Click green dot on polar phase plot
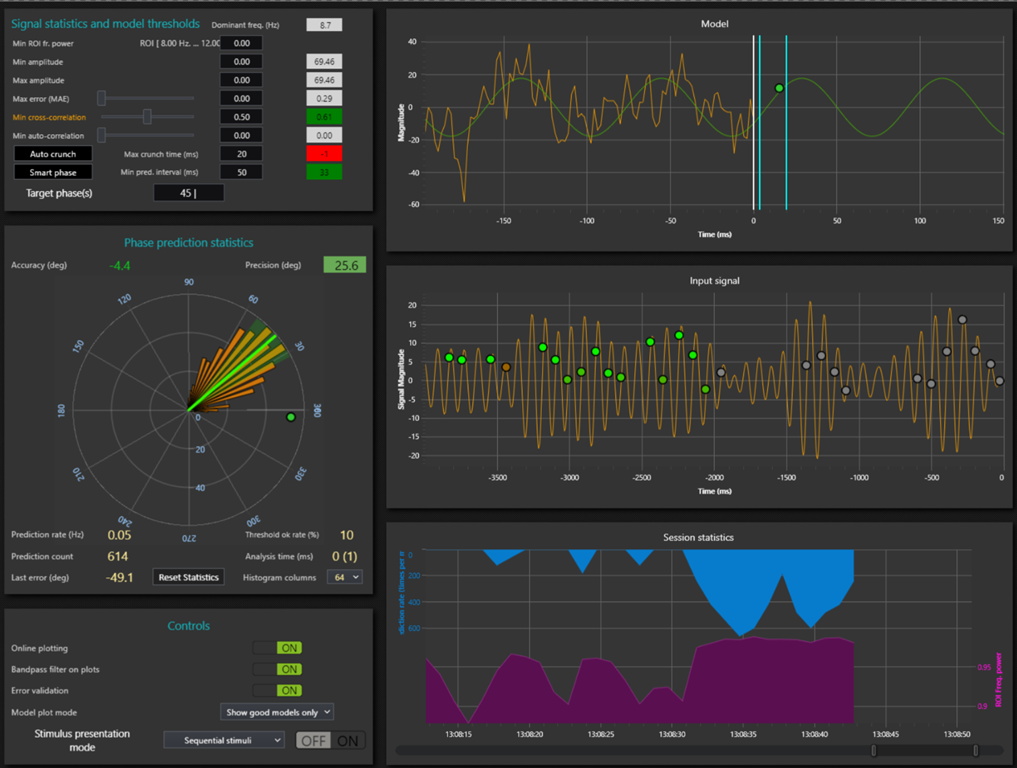 pyautogui.click(x=291, y=417)
